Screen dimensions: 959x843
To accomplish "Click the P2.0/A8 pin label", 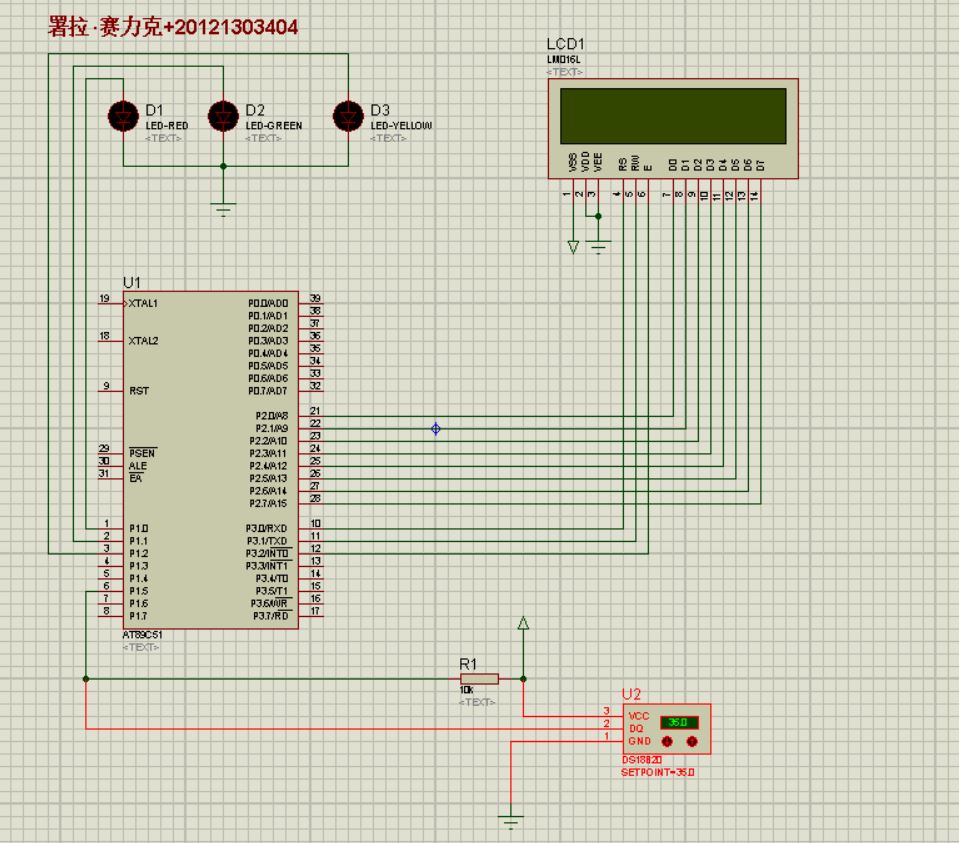I will (x=272, y=416).
